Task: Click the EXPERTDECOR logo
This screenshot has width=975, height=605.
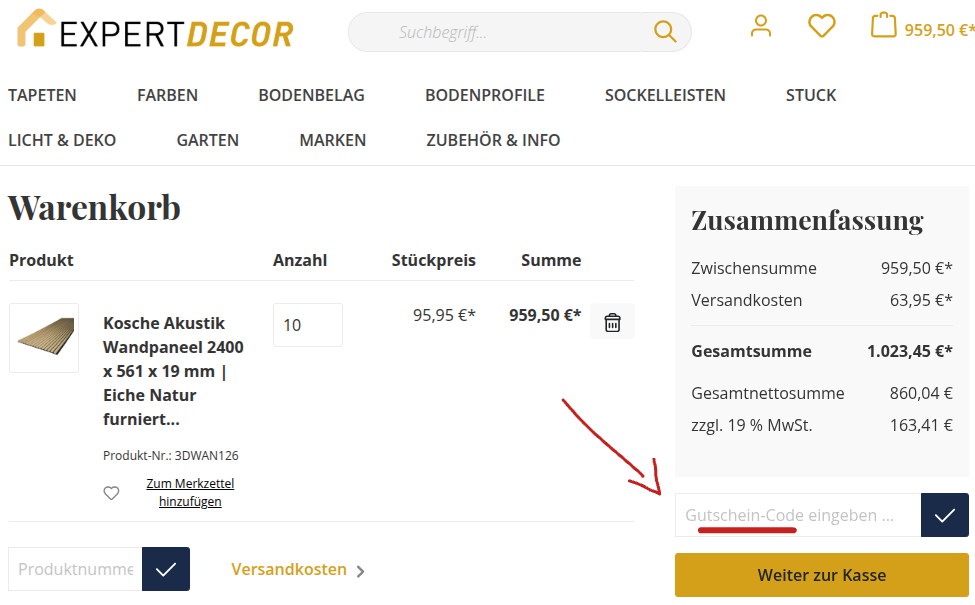Action: (155, 32)
